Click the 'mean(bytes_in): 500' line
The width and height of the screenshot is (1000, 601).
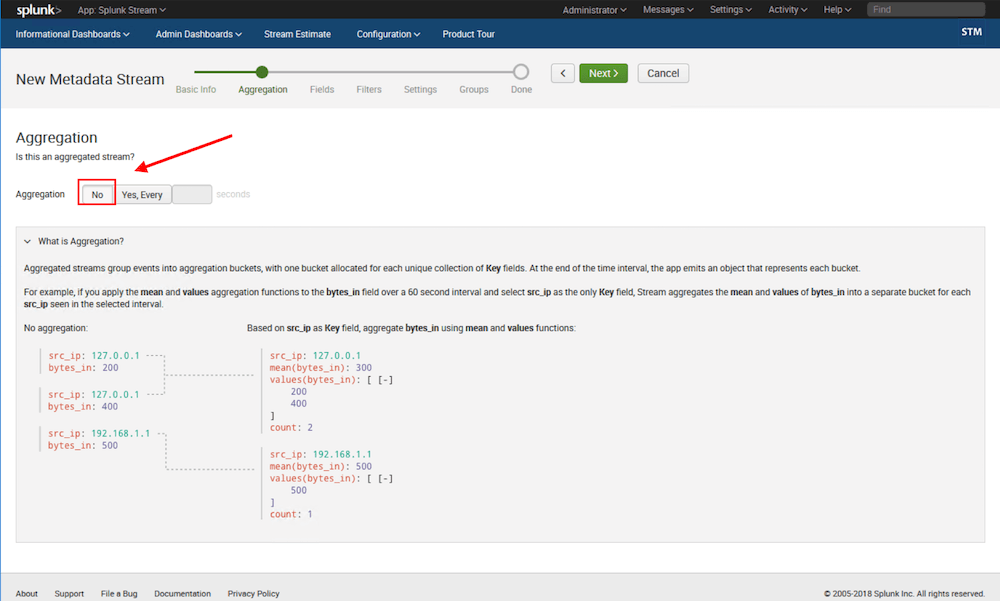pyautogui.click(x=321, y=466)
